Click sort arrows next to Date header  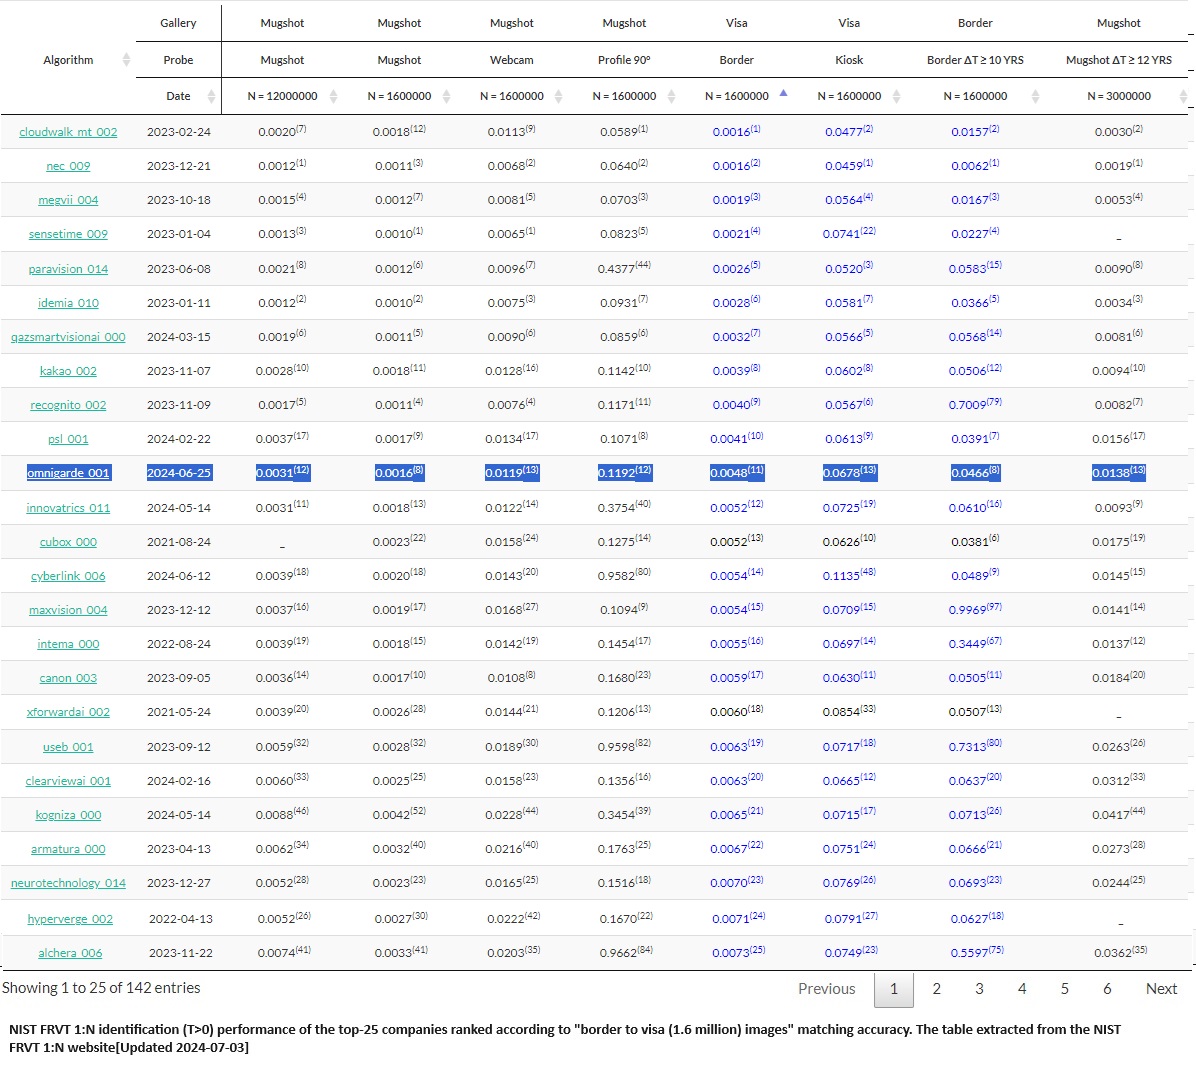[x=211, y=96]
